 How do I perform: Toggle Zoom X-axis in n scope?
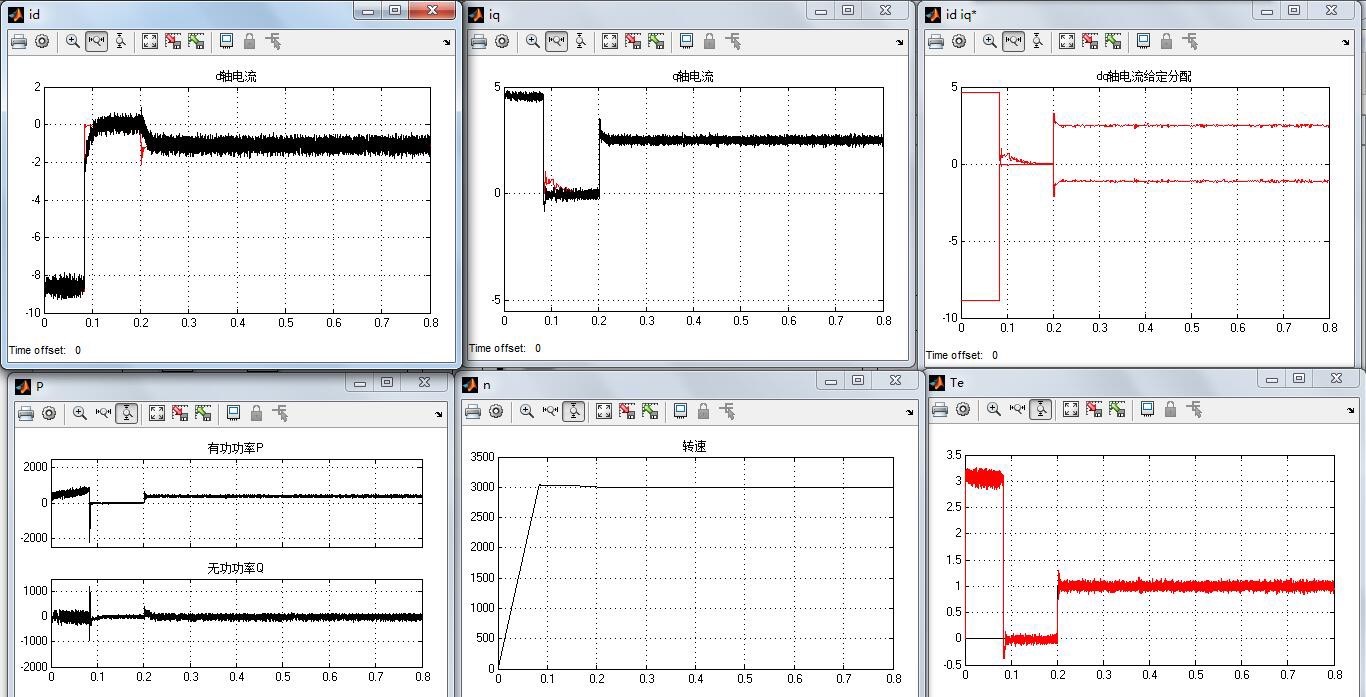(550, 411)
